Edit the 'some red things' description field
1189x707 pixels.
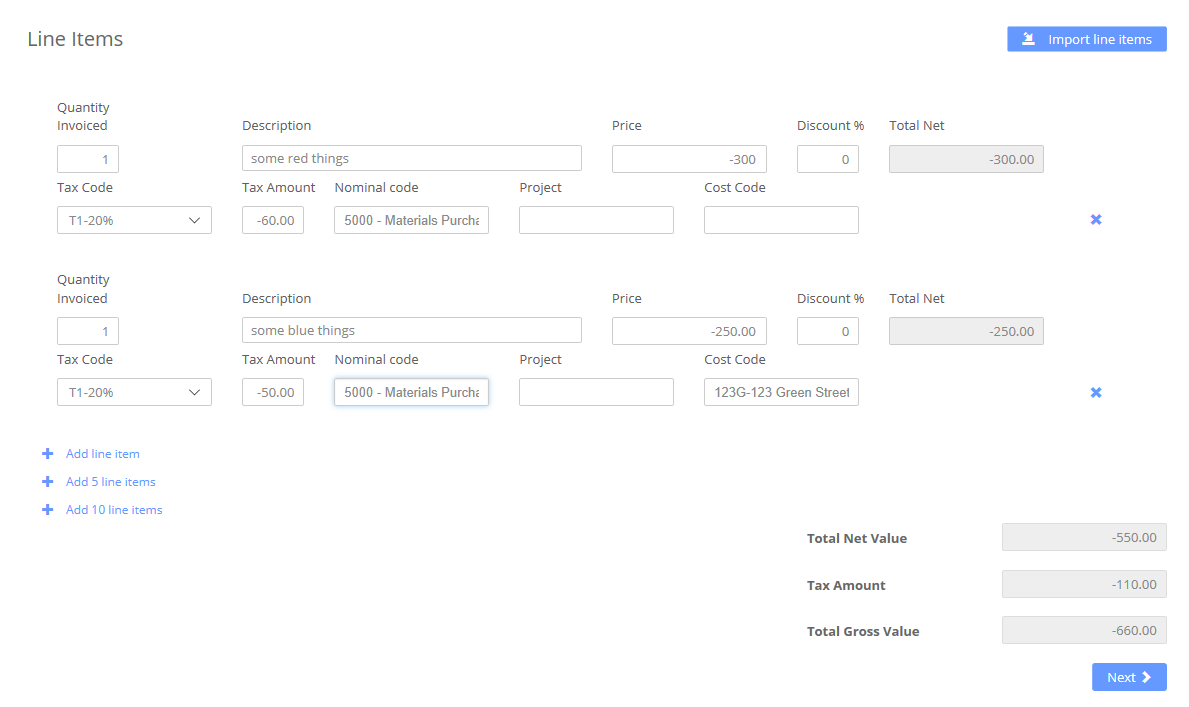[x=412, y=159]
